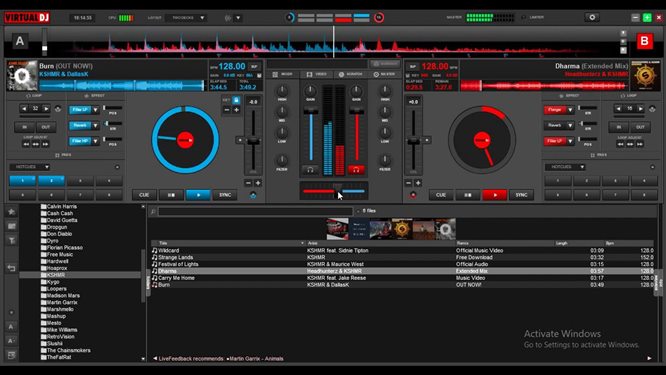Viewport: 666px width, 375px height.
Task: Sort the track list by the Bpm column header
Action: [x=629, y=243]
